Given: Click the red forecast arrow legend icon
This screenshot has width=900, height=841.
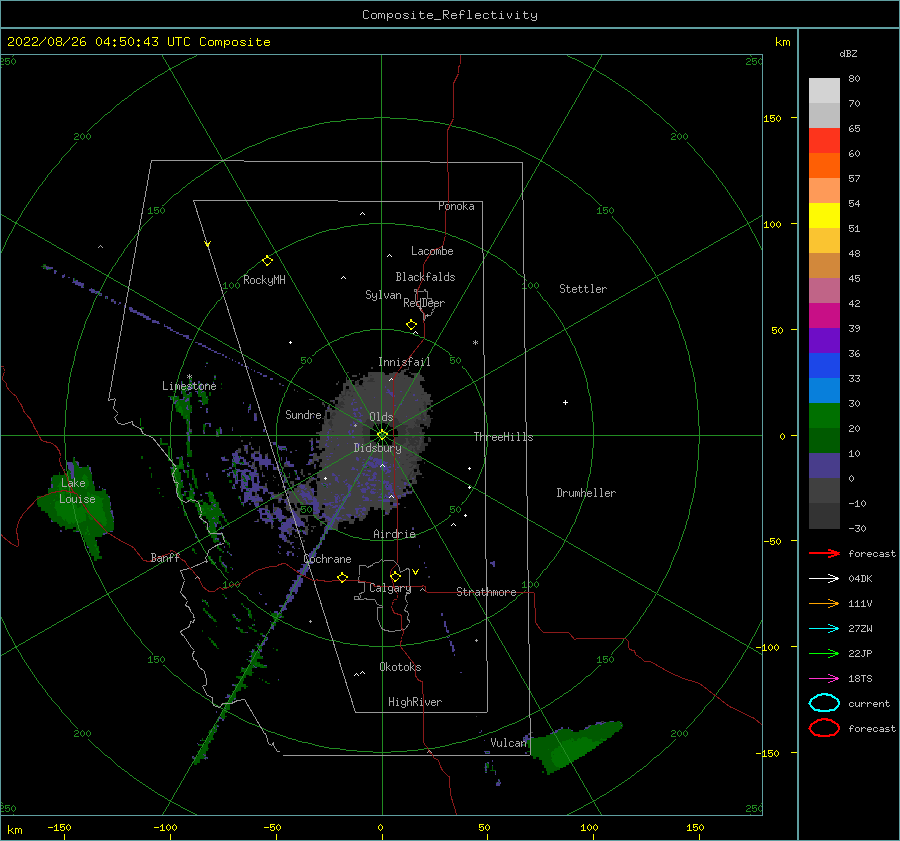Looking at the screenshot, I should [825, 553].
